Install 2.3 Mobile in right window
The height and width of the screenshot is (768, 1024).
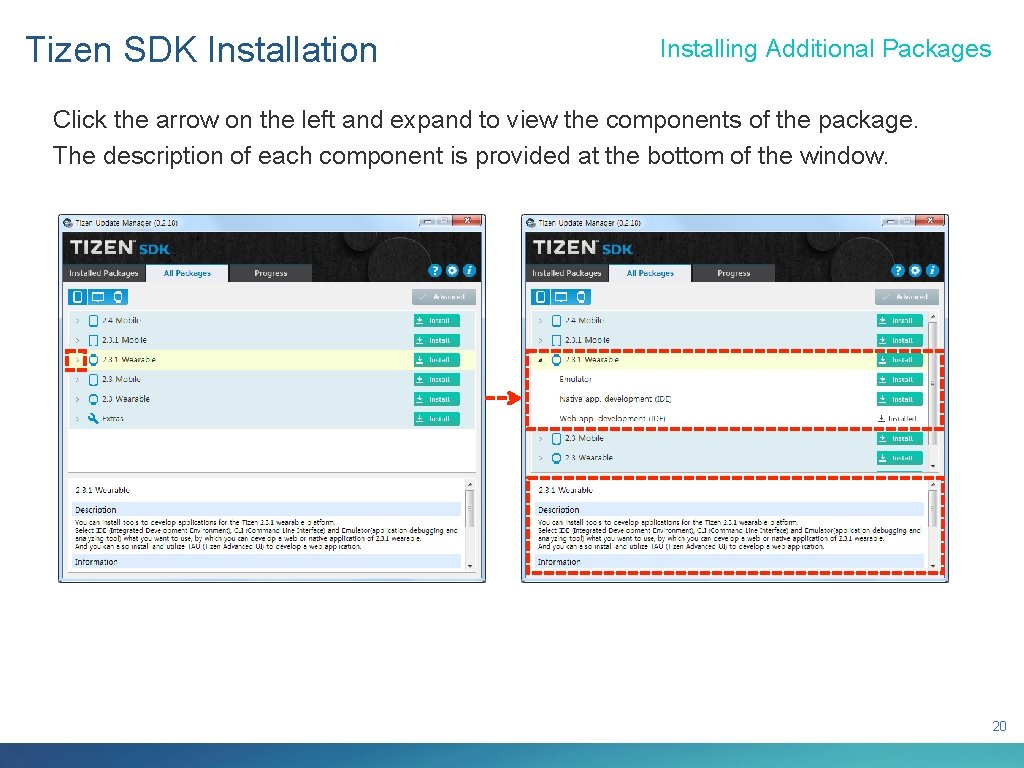point(899,438)
